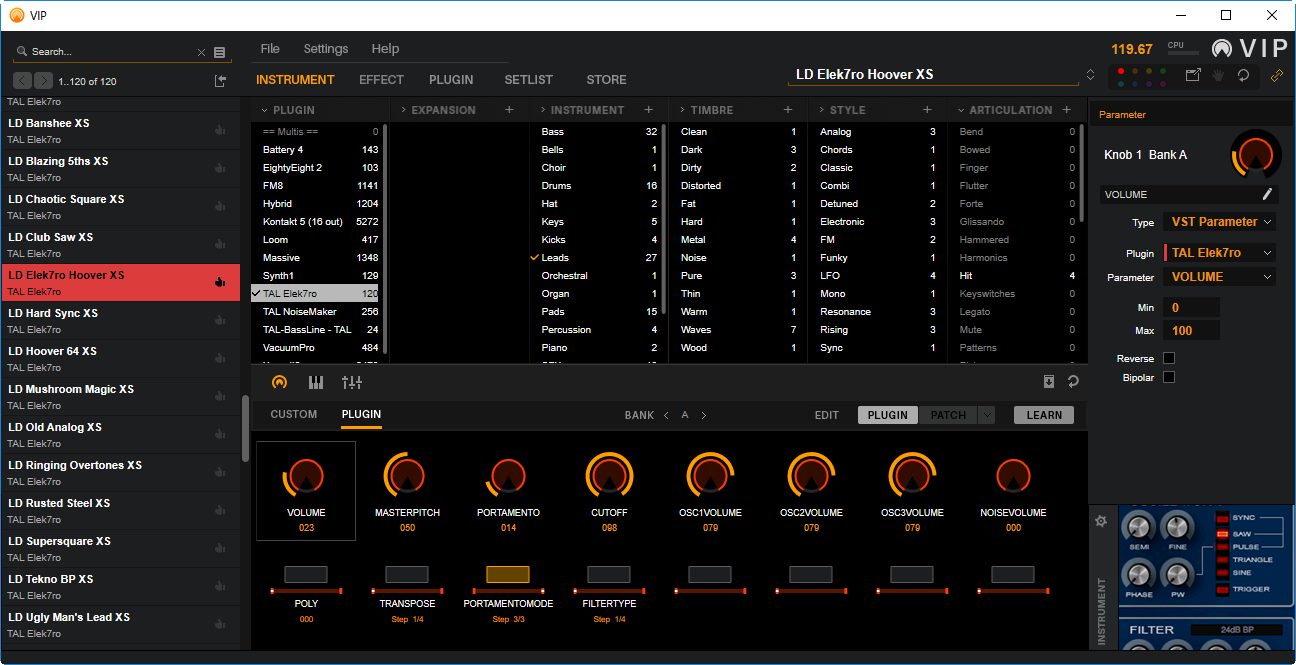Enable the Bipolar checkbox

point(1169,377)
